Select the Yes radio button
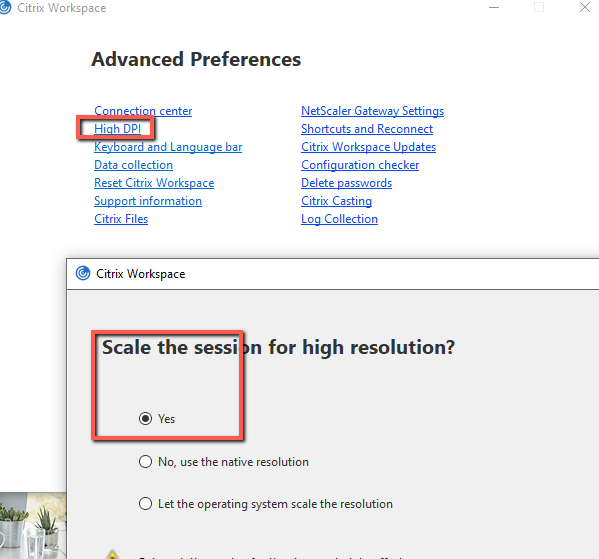This screenshot has width=599, height=559. pos(145,419)
